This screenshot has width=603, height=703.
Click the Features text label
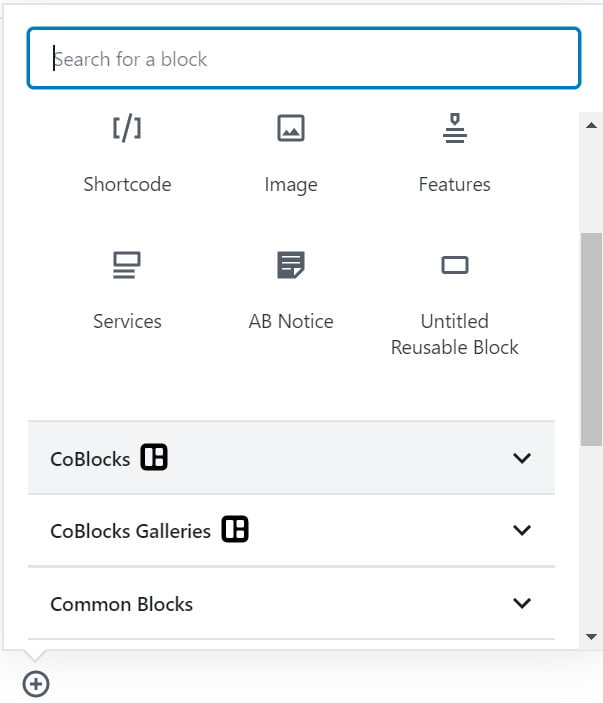coord(455,184)
